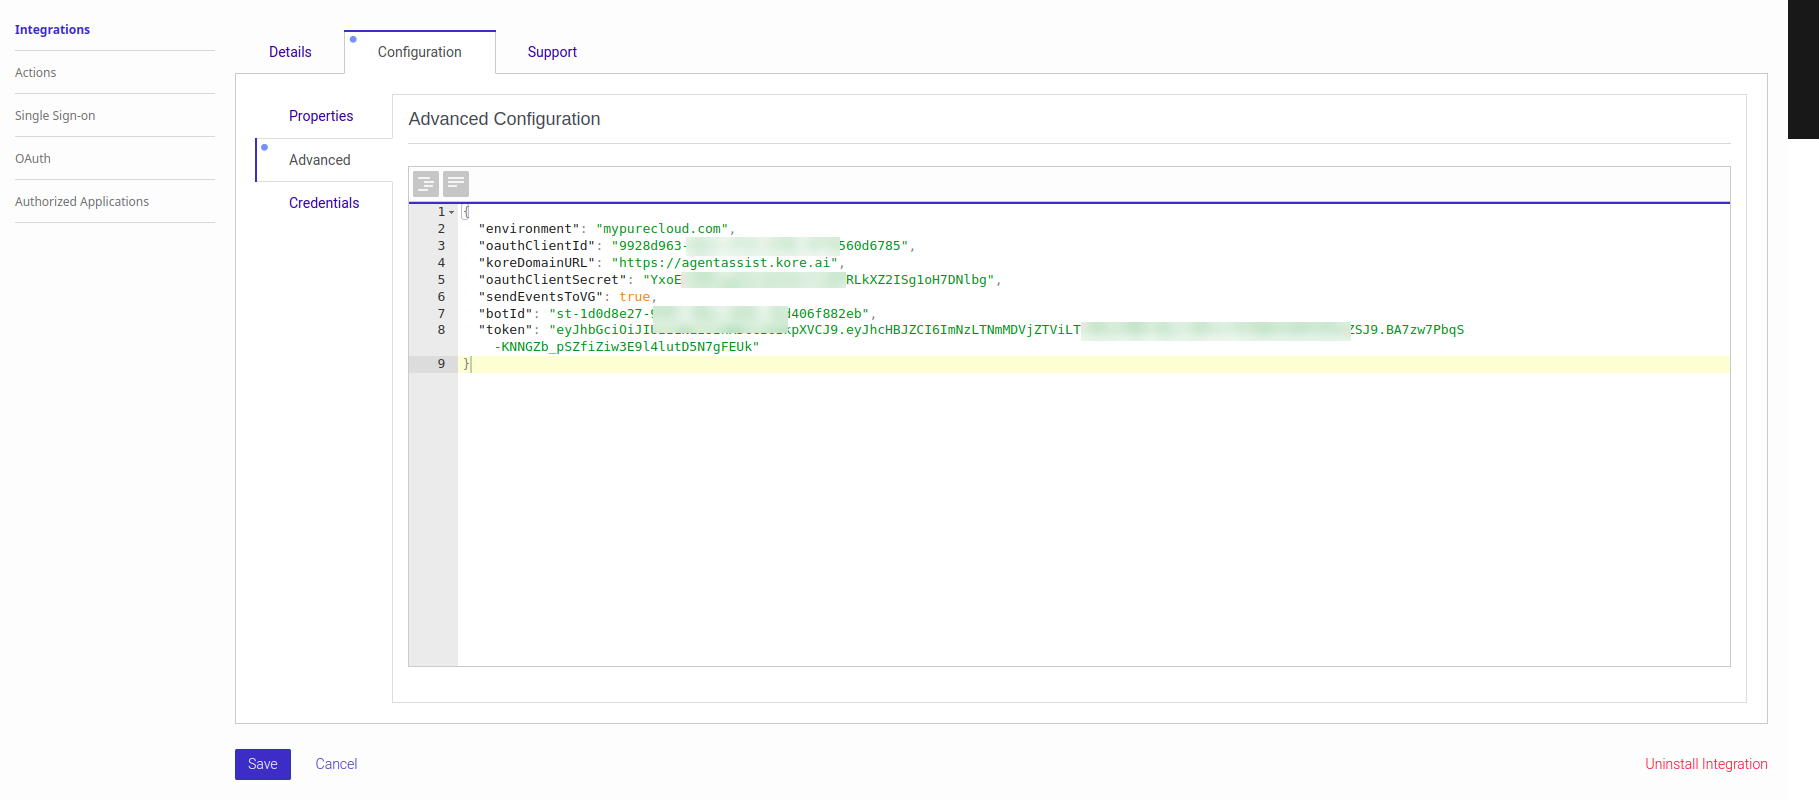This screenshot has width=1819, height=800.
Task: Switch to the Details tab
Action: pos(290,52)
